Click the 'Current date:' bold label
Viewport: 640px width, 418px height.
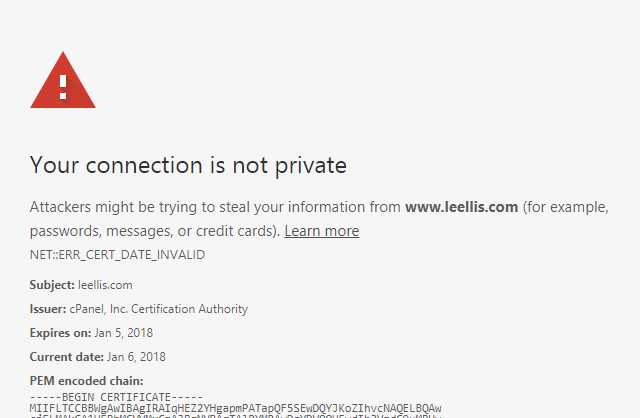coord(67,357)
